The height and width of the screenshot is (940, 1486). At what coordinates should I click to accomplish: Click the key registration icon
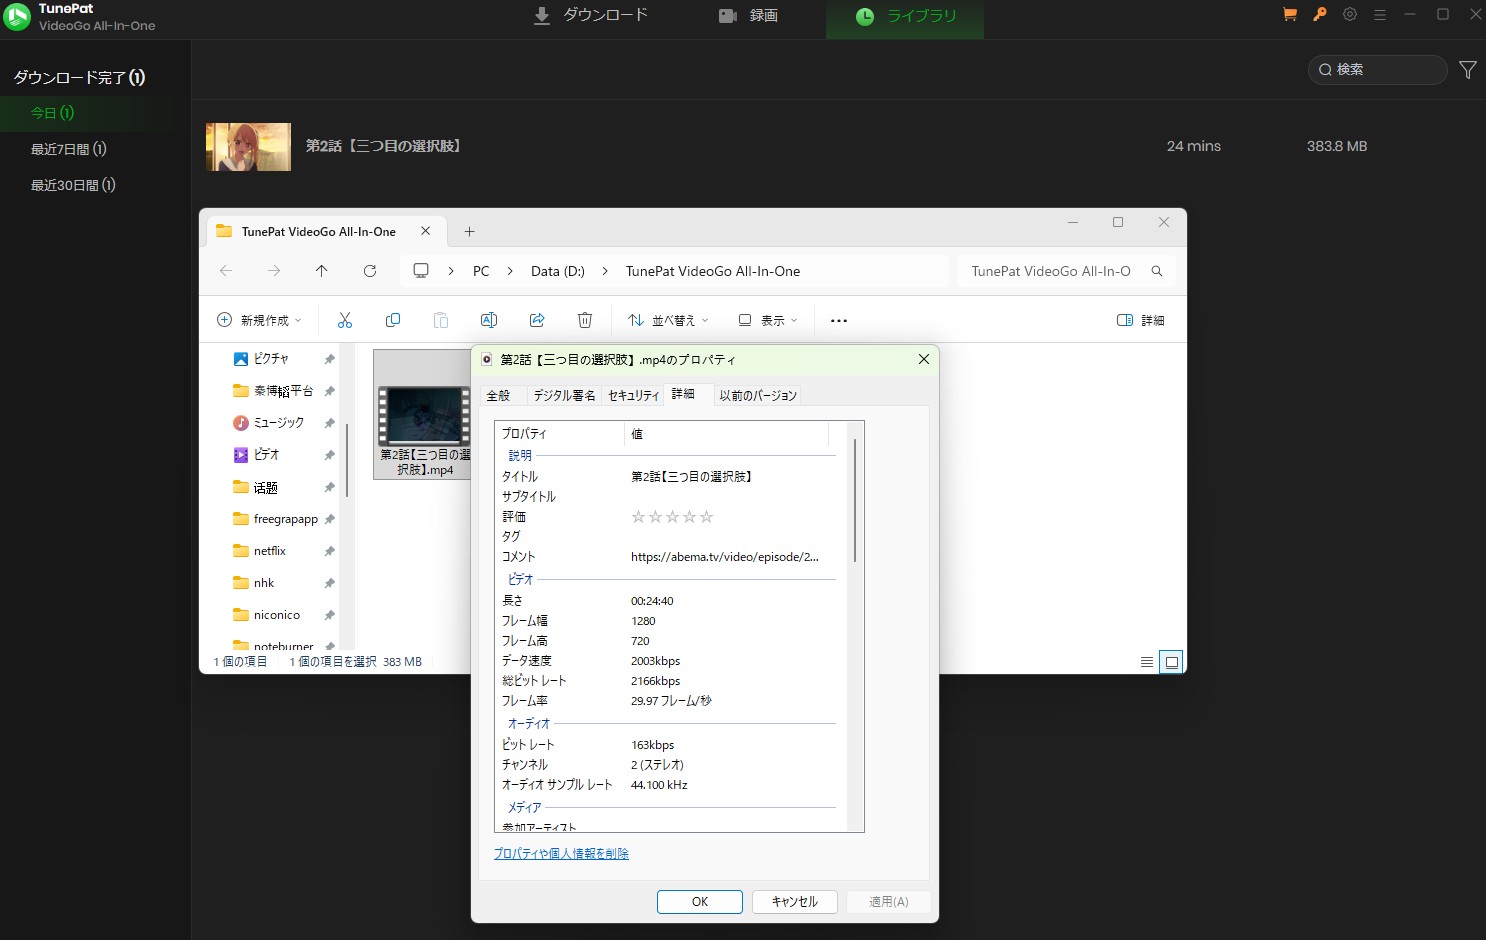(1319, 15)
